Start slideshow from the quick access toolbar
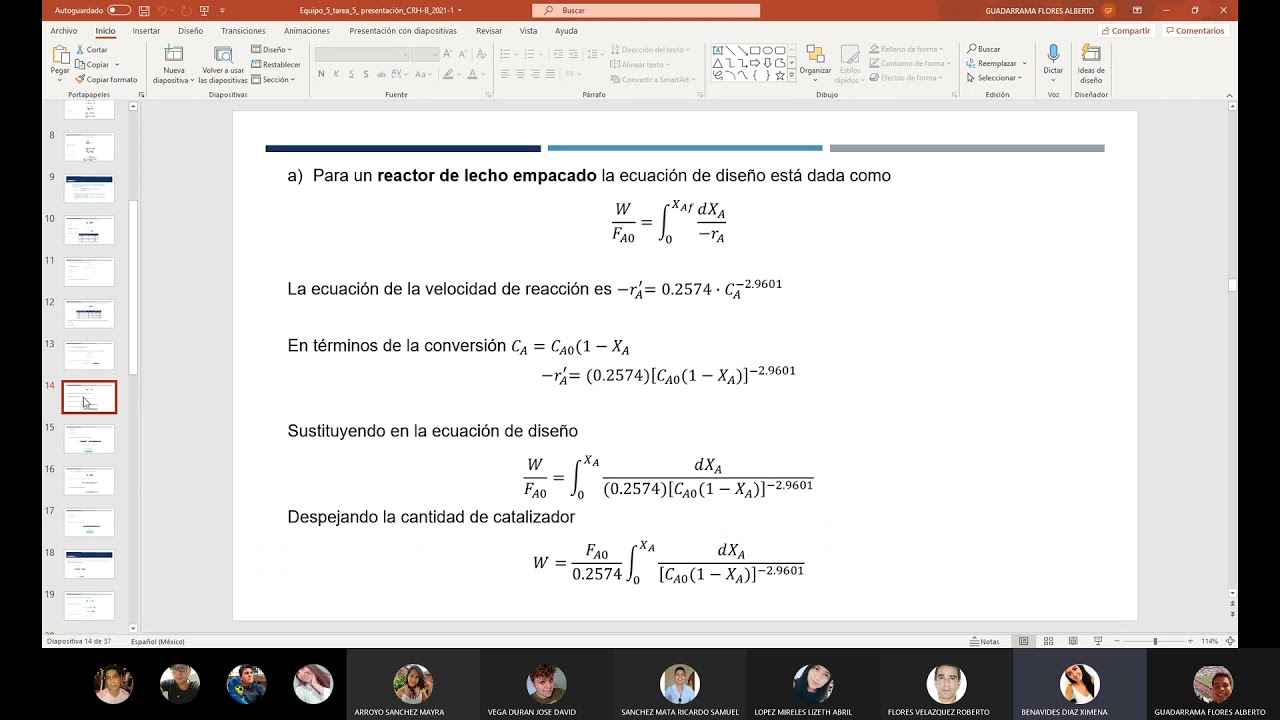 [x=204, y=10]
